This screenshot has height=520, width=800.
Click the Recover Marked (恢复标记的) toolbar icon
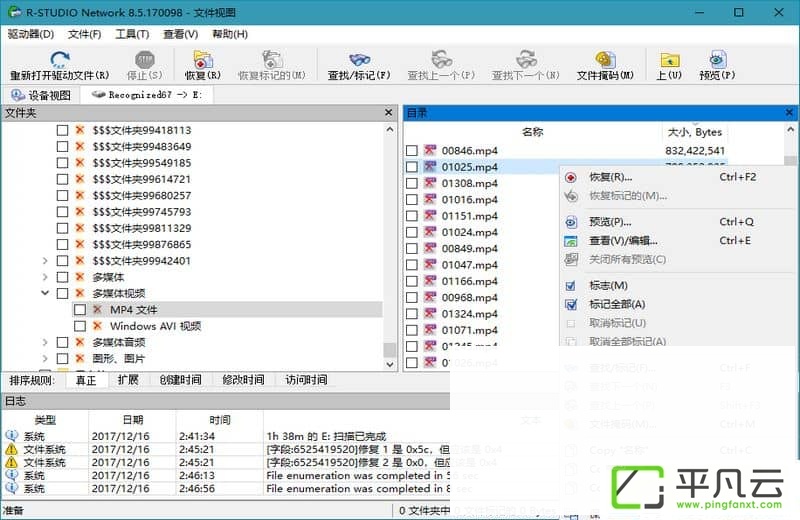click(272, 59)
